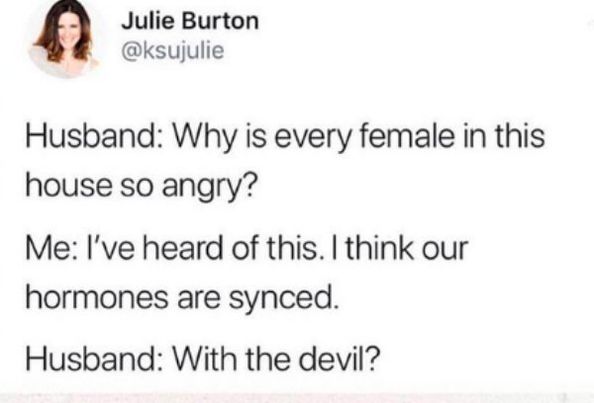Select the first "Husband:" label
The width and height of the screenshot is (594, 403).
[x=95, y=136]
